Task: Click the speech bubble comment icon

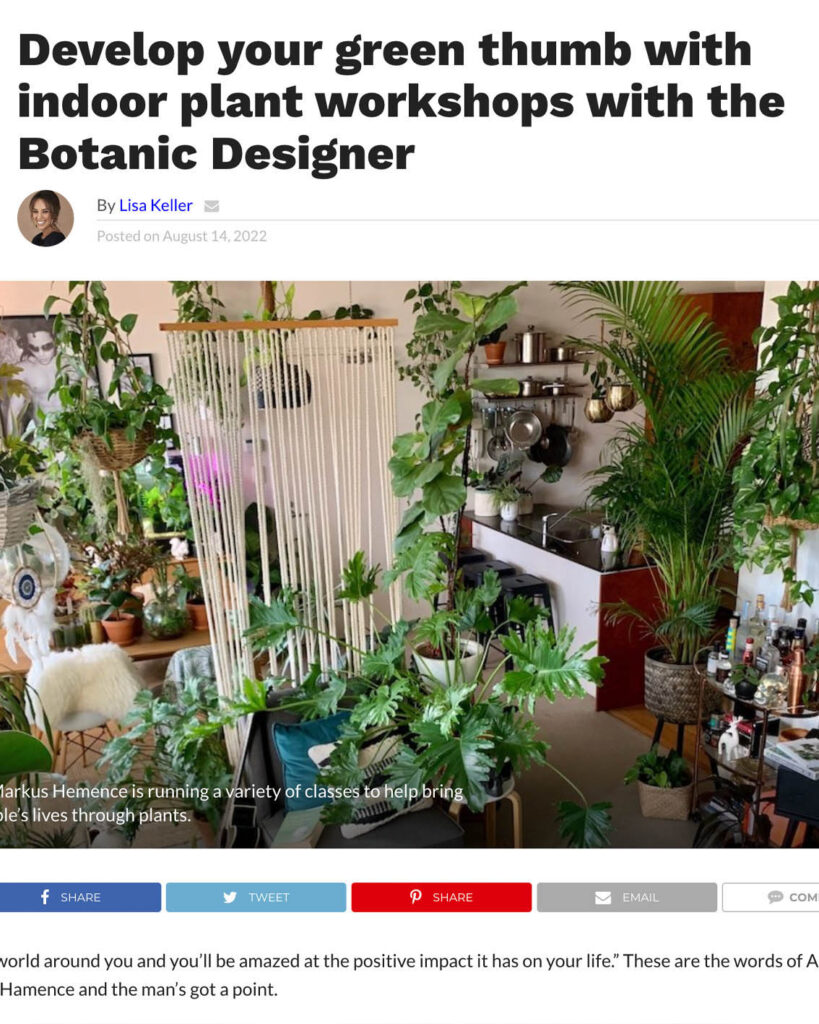Action: click(775, 897)
